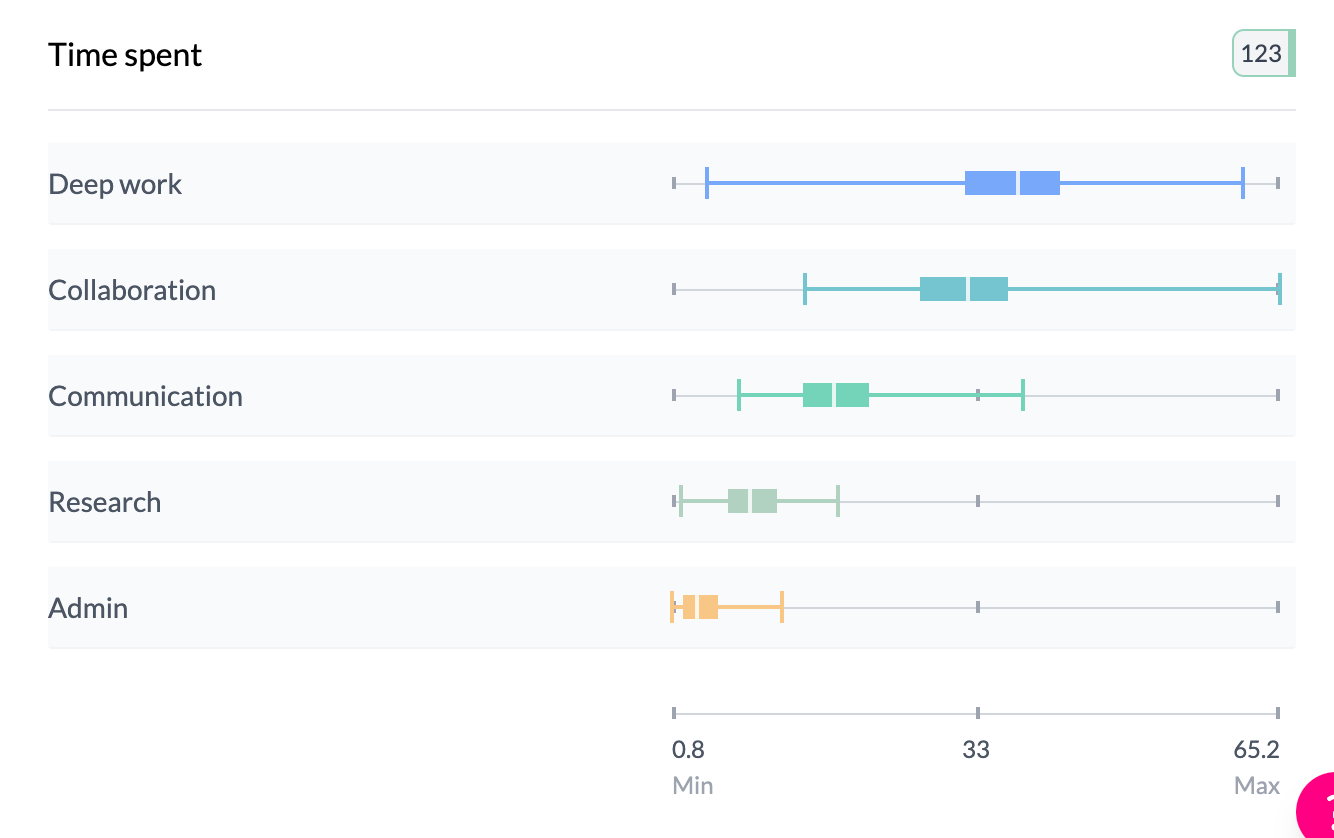Click the Time spent heading
The width and height of the screenshot is (1334, 838).
pyautogui.click(x=125, y=55)
